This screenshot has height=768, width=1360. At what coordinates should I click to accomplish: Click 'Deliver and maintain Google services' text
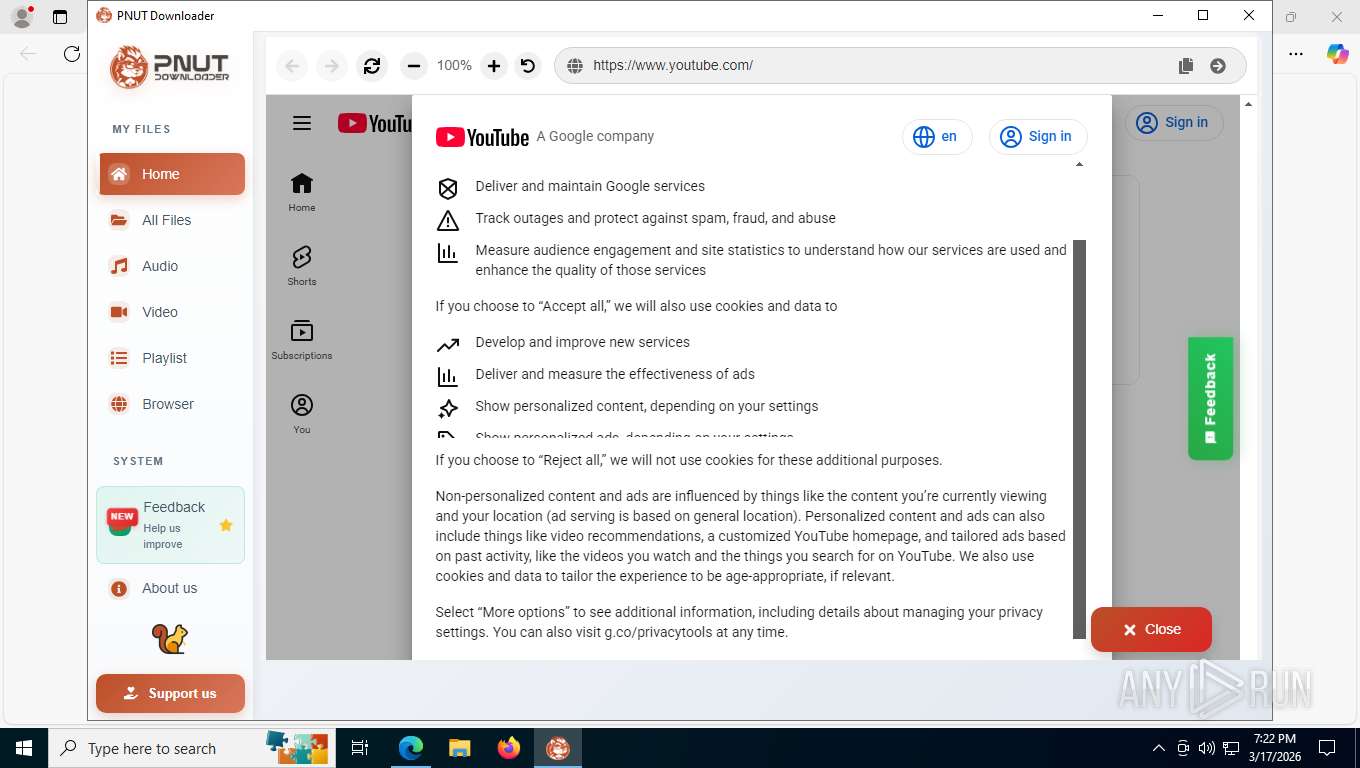pyautogui.click(x=590, y=186)
